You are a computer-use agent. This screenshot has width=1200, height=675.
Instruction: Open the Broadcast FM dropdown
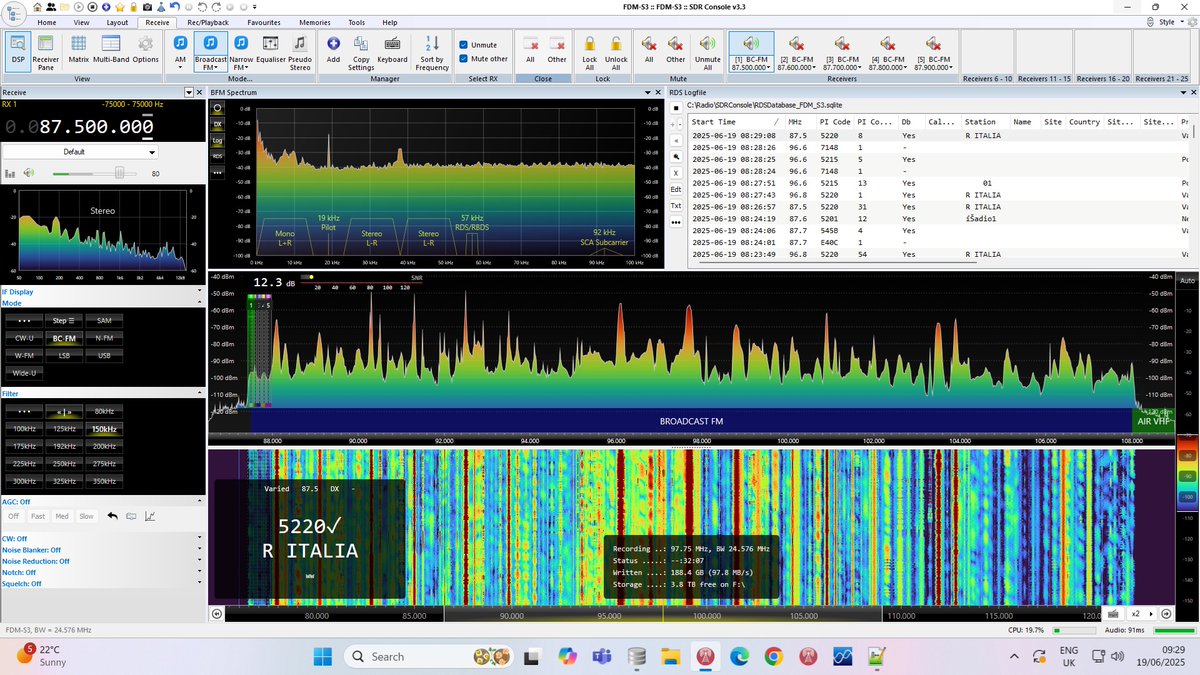tap(210, 50)
